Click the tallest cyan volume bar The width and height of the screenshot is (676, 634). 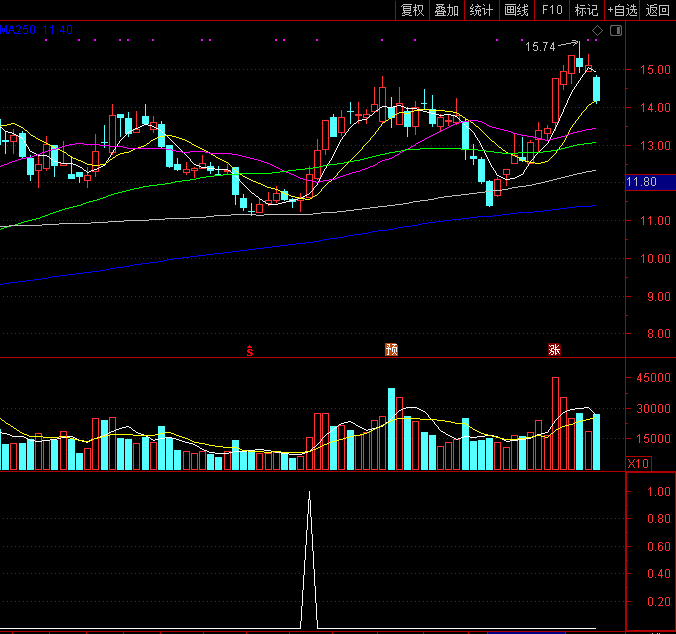click(x=391, y=429)
